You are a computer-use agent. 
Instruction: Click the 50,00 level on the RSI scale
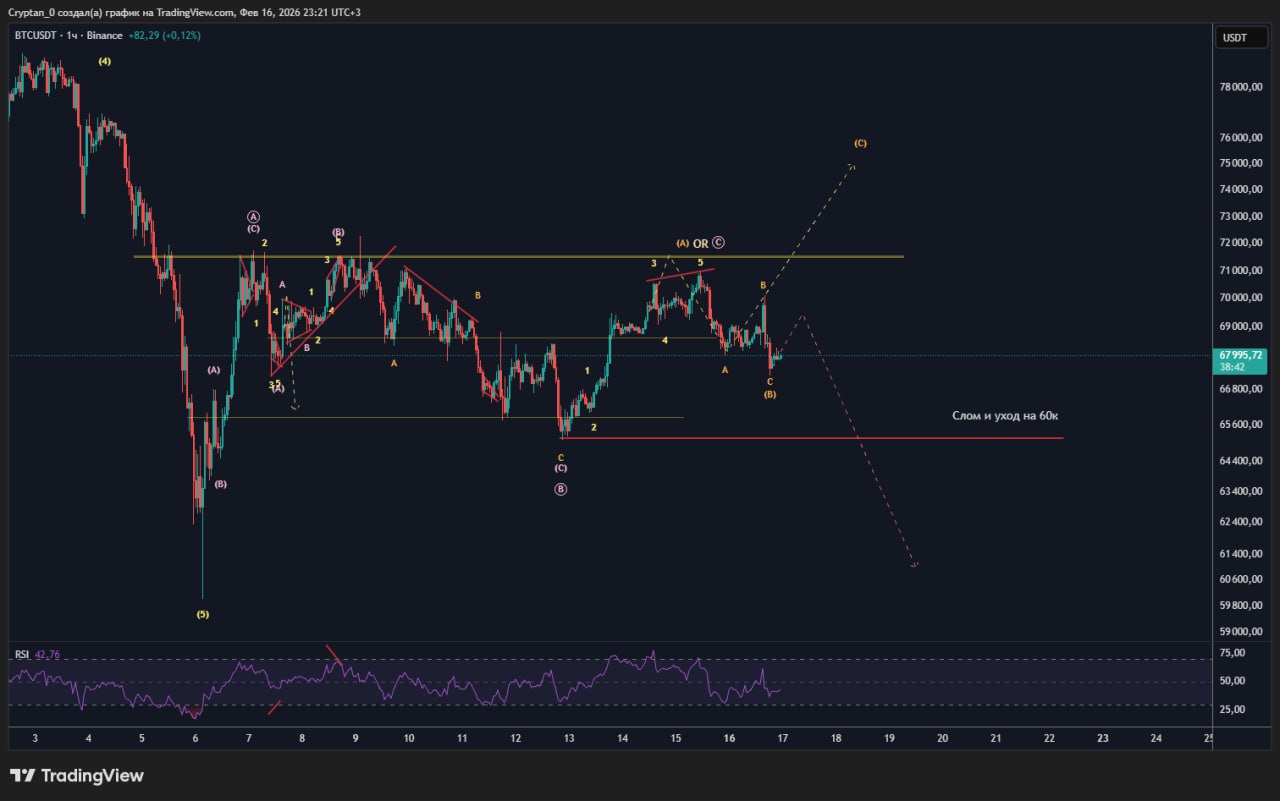(1232, 681)
